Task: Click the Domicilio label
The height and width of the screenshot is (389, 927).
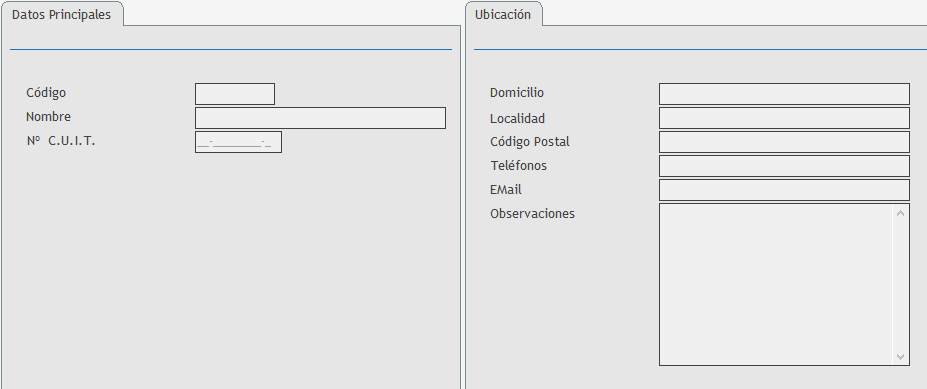Action: pos(517,92)
